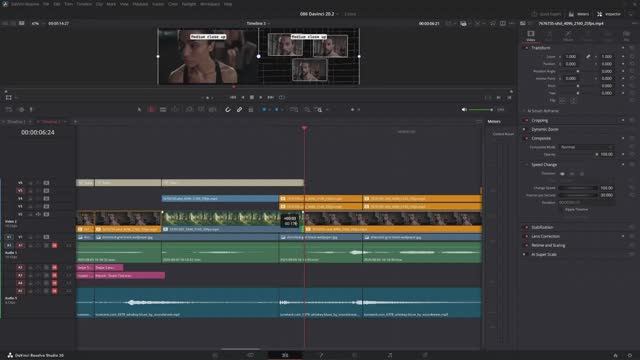
Task: Expand the AI Super Scale section
Action: pyautogui.click(x=544, y=254)
